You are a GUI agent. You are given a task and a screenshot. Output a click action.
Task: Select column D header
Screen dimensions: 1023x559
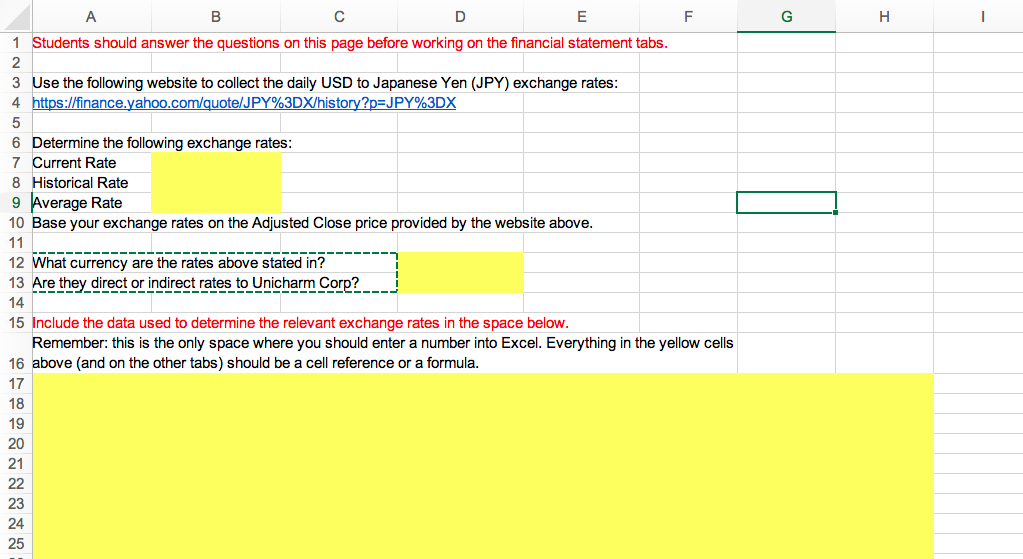[x=460, y=16]
